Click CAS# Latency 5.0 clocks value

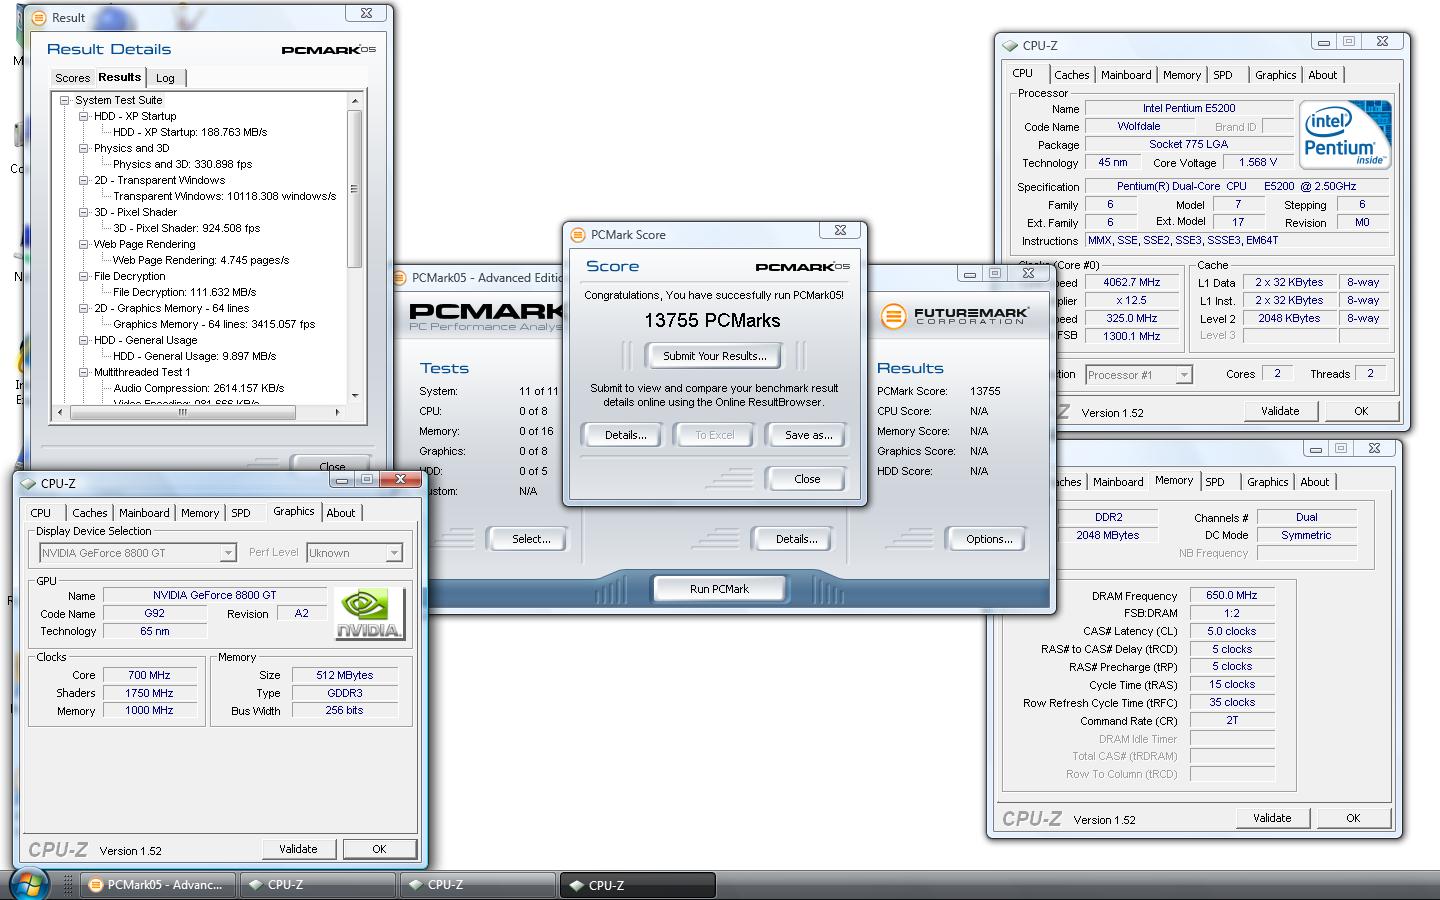click(1232, 631)
